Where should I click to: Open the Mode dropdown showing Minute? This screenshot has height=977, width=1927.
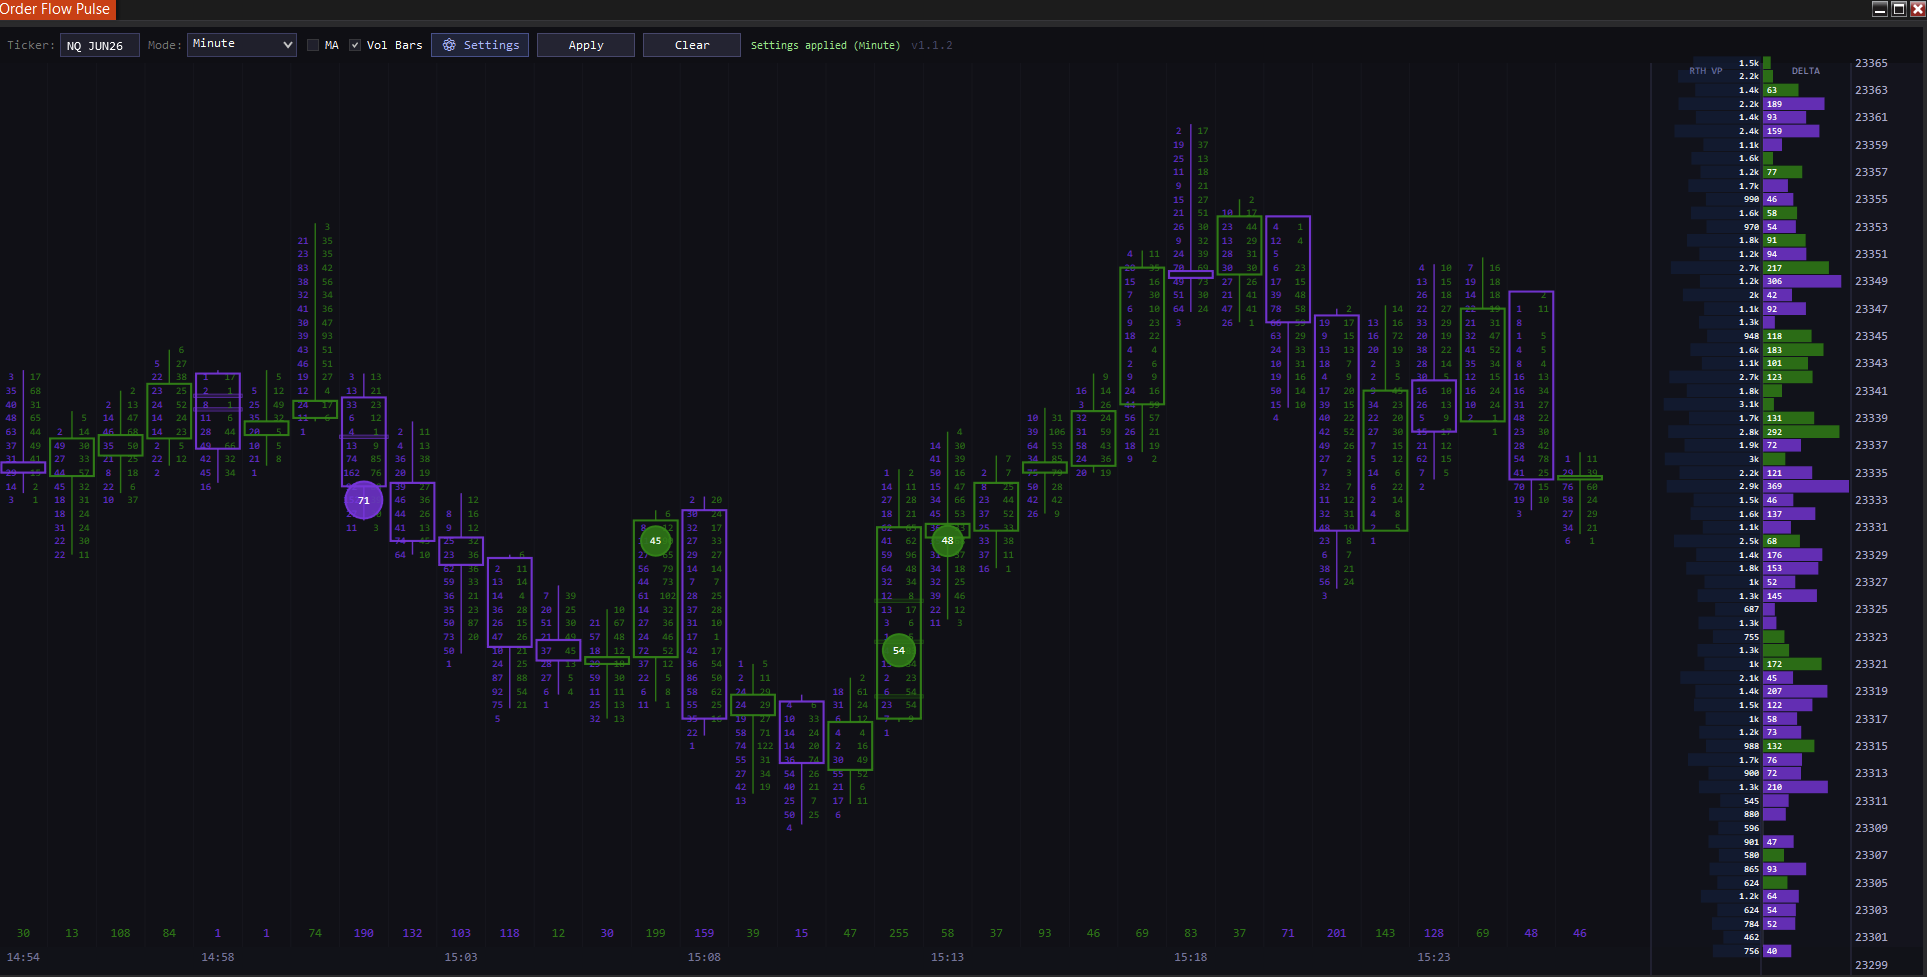coord(241,45)
